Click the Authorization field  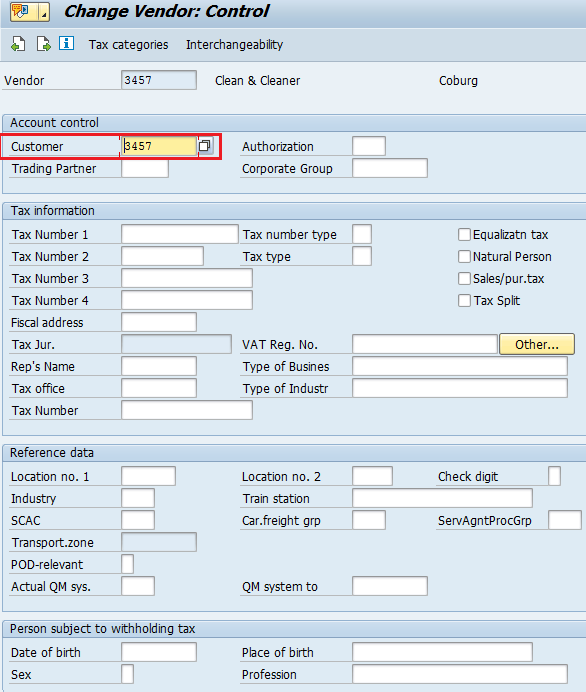point(369,146)
